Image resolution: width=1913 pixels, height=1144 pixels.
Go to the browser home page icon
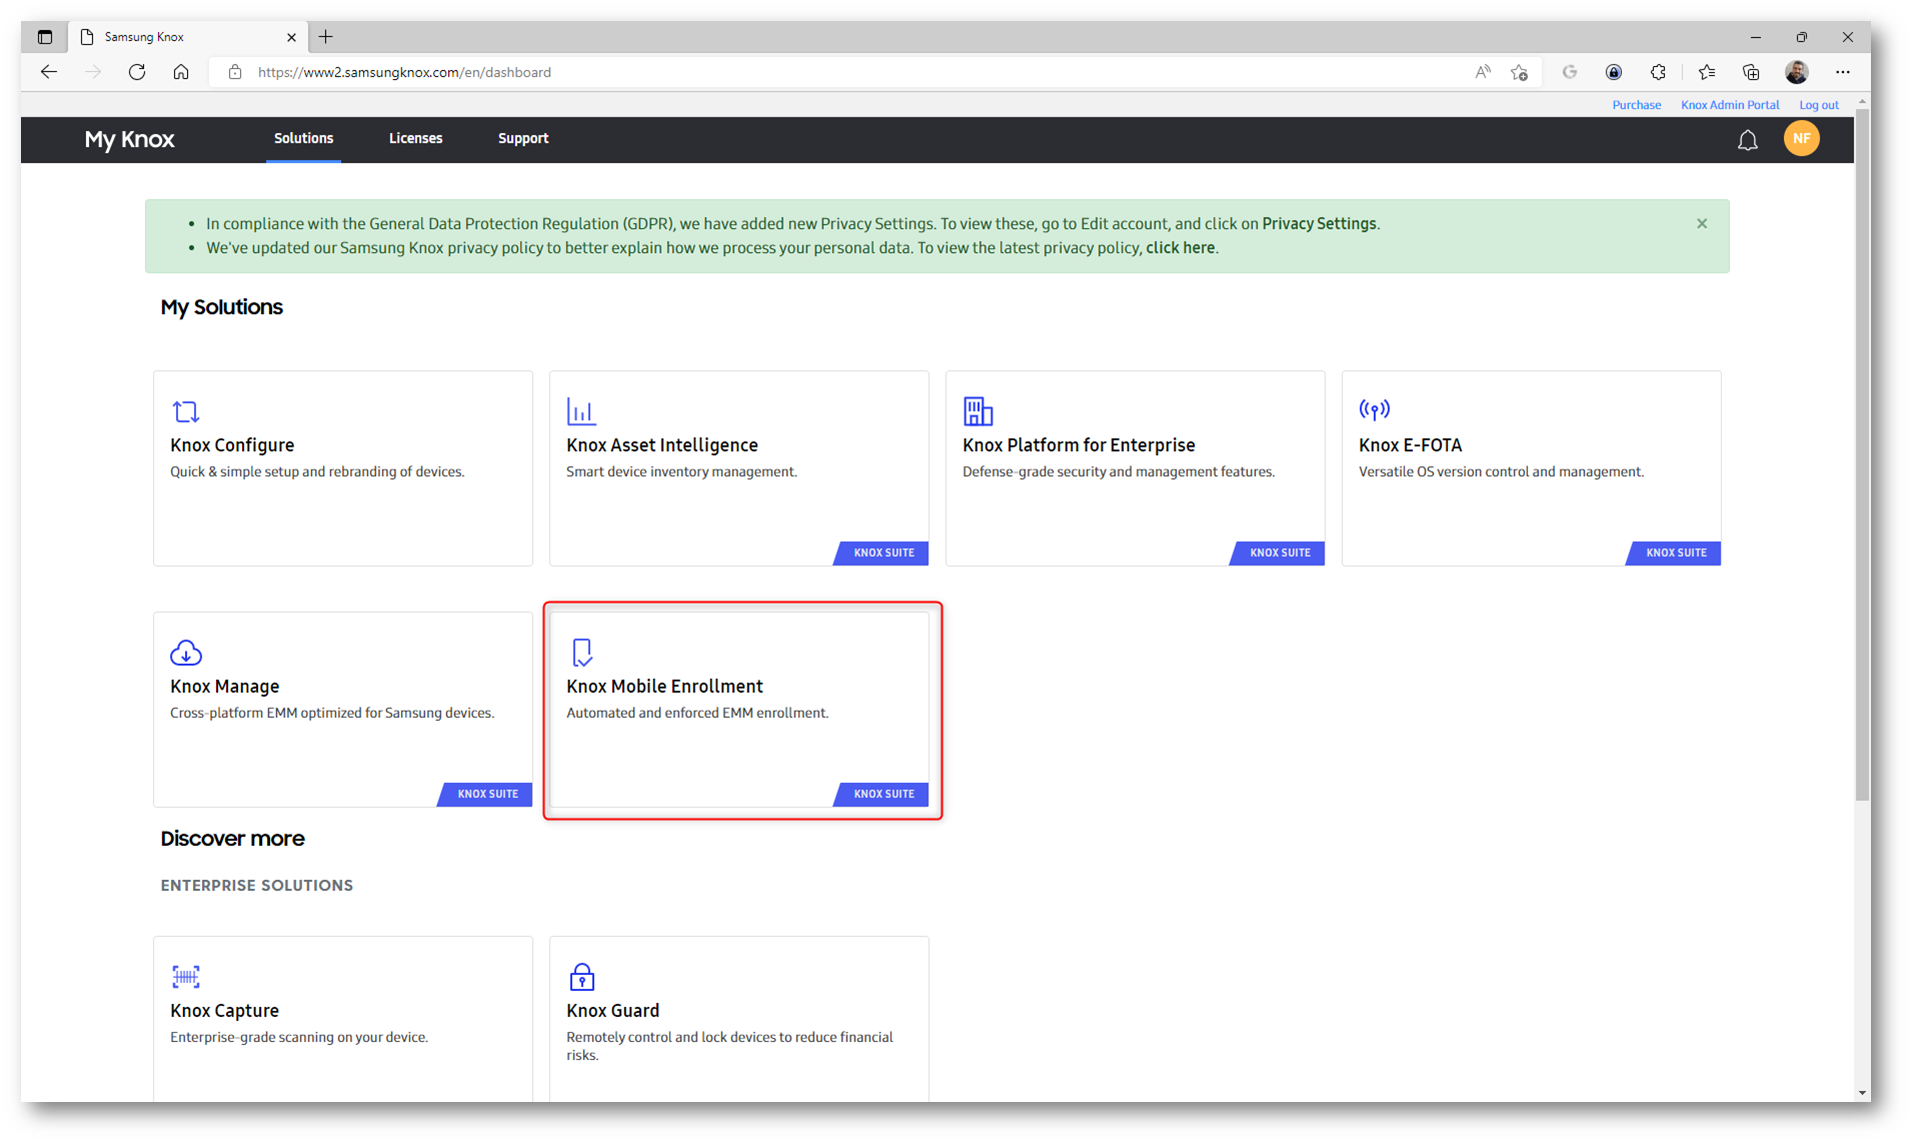click(181, 72)
